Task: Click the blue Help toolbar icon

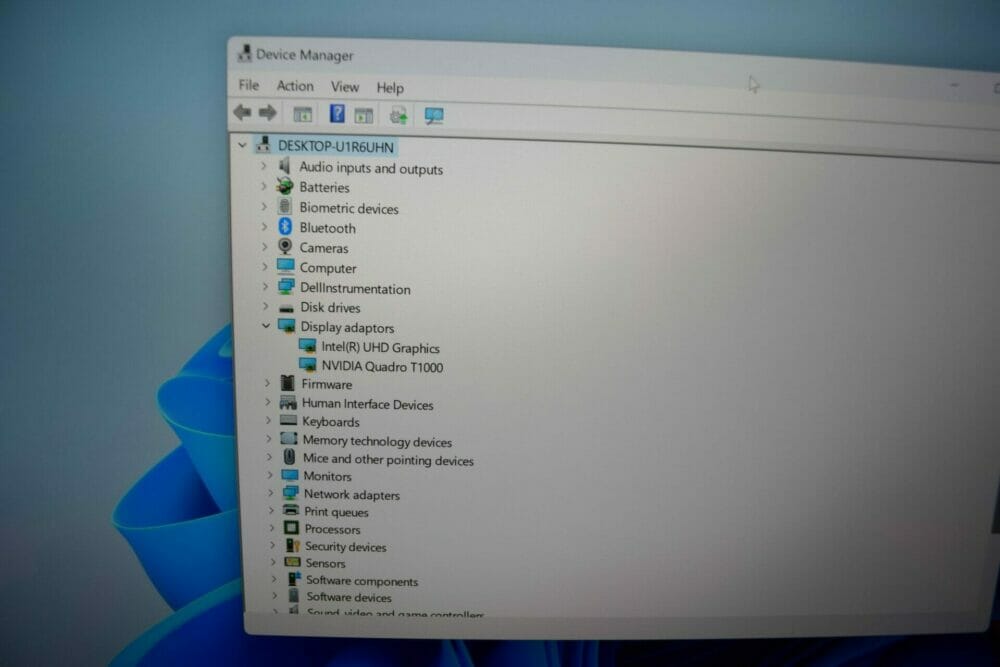Action: pos(337,114)
